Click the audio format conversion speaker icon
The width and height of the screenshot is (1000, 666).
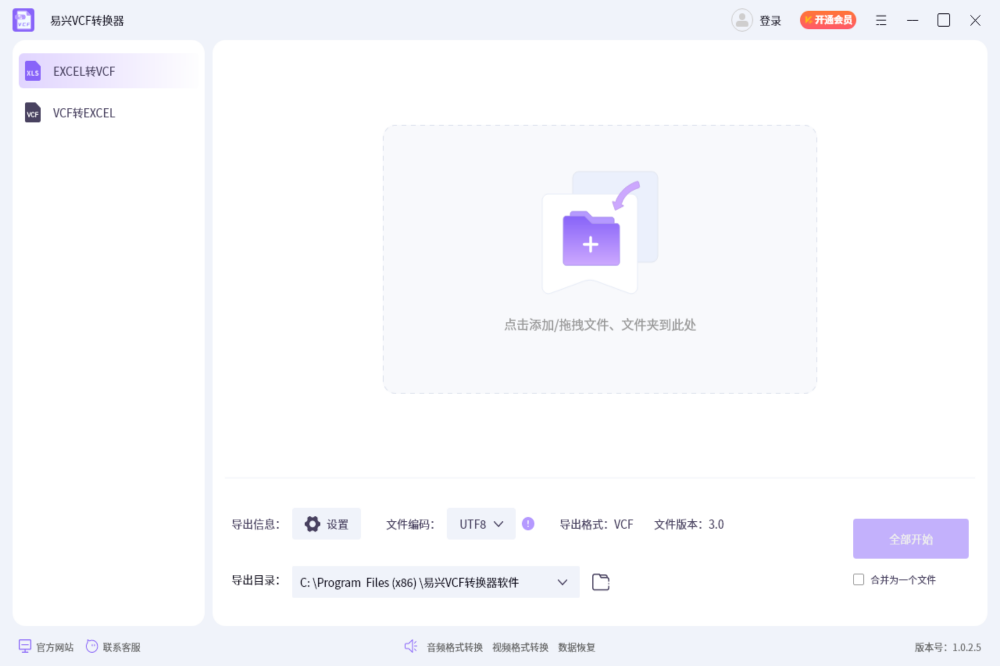[410, 647]
